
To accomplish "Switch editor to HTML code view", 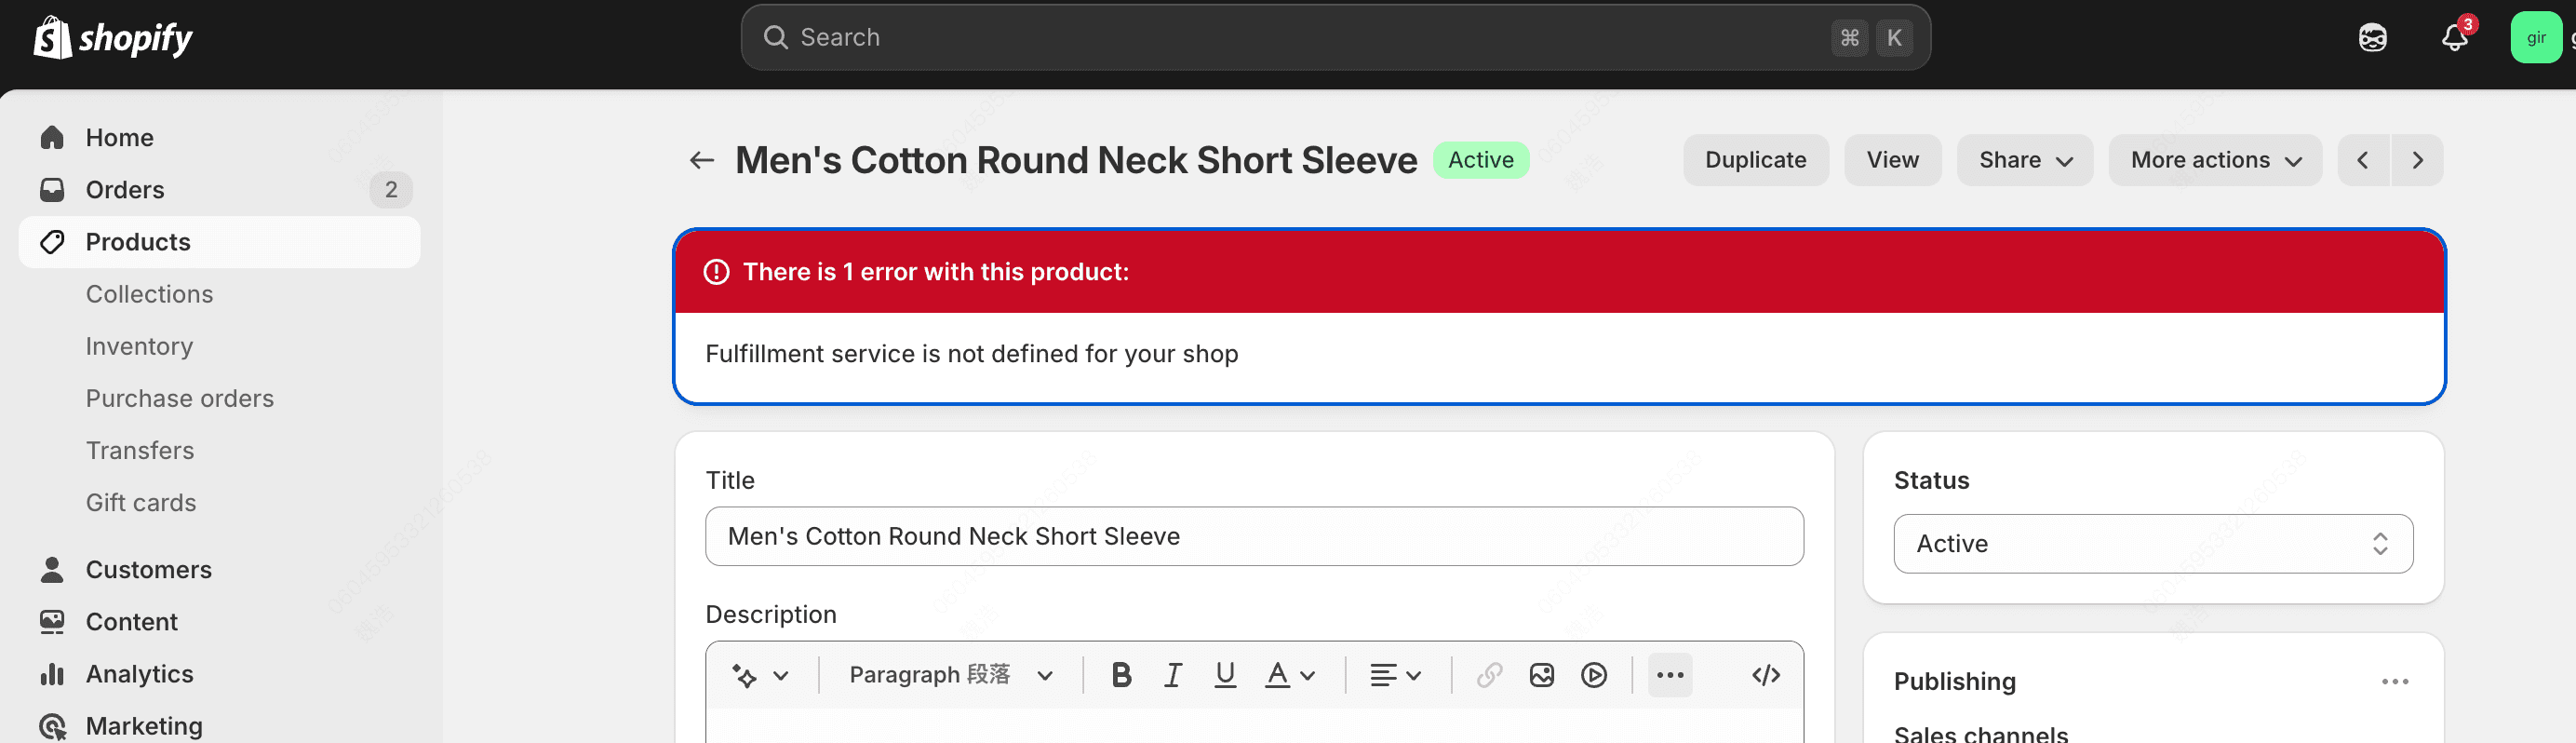I will pyautogui.click(x=1766, y=676).
